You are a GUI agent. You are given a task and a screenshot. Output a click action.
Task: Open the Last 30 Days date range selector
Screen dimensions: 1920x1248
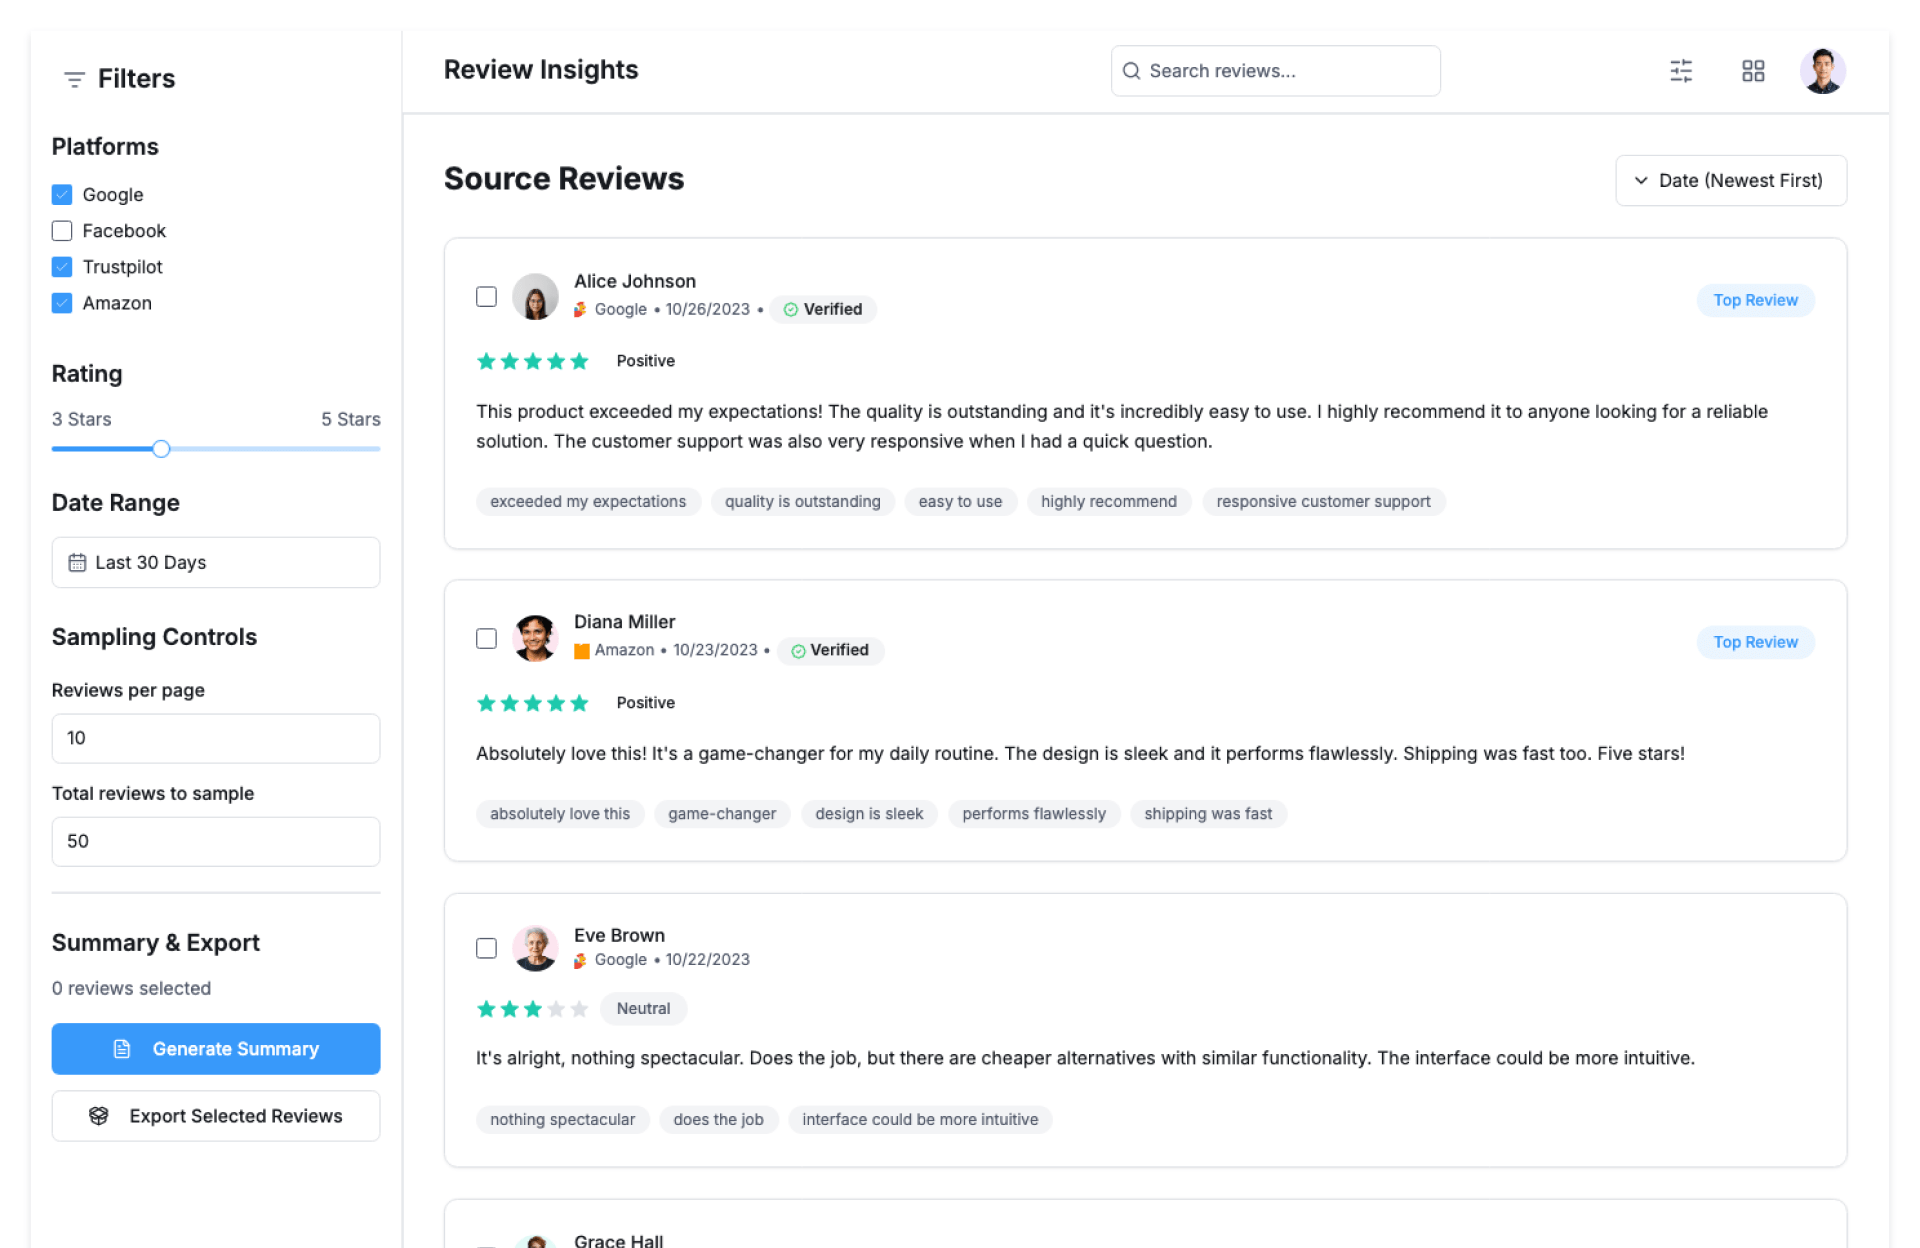click(x=215, y=562)
